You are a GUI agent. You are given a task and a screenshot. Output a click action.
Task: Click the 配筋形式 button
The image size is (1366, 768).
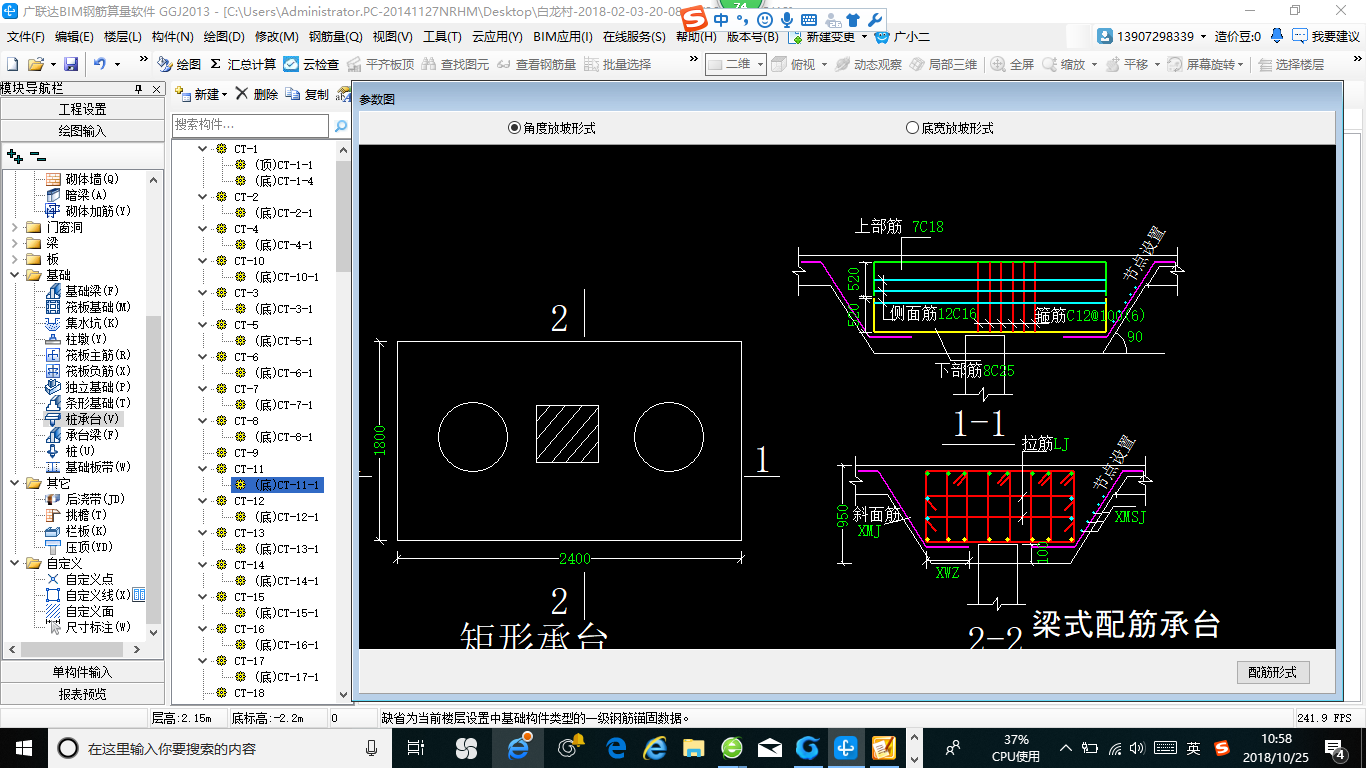(1272, 672)
